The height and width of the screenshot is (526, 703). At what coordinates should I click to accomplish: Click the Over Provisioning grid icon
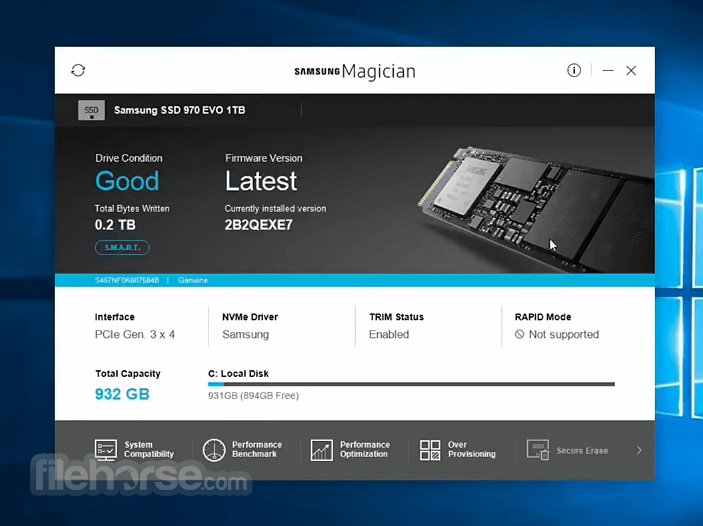(x=430, y=450)
